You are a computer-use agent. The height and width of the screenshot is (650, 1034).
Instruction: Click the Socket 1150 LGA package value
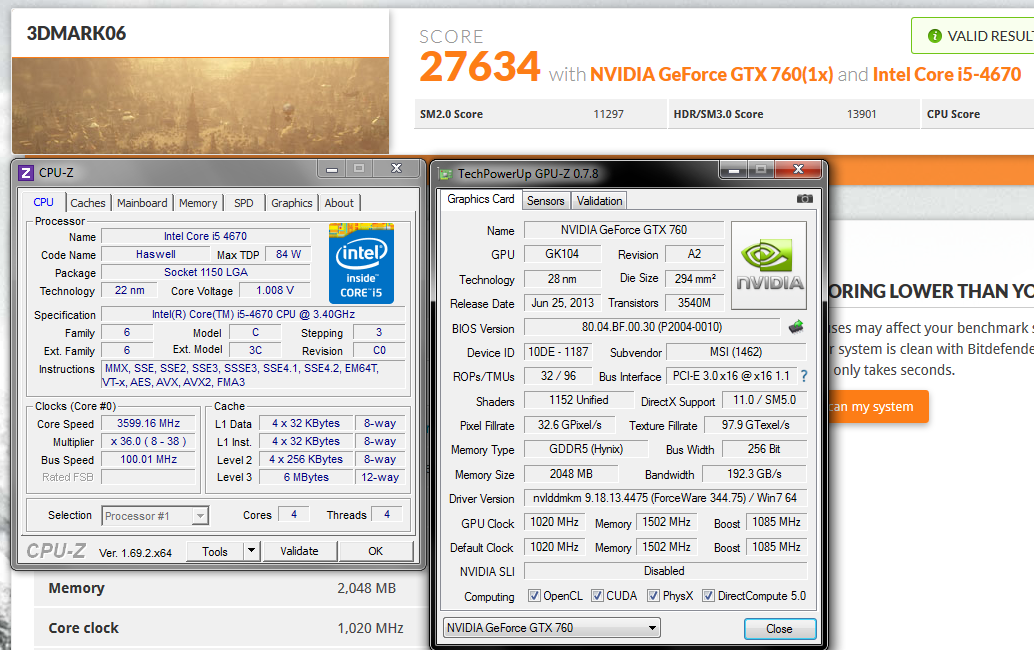click(206, 272)
